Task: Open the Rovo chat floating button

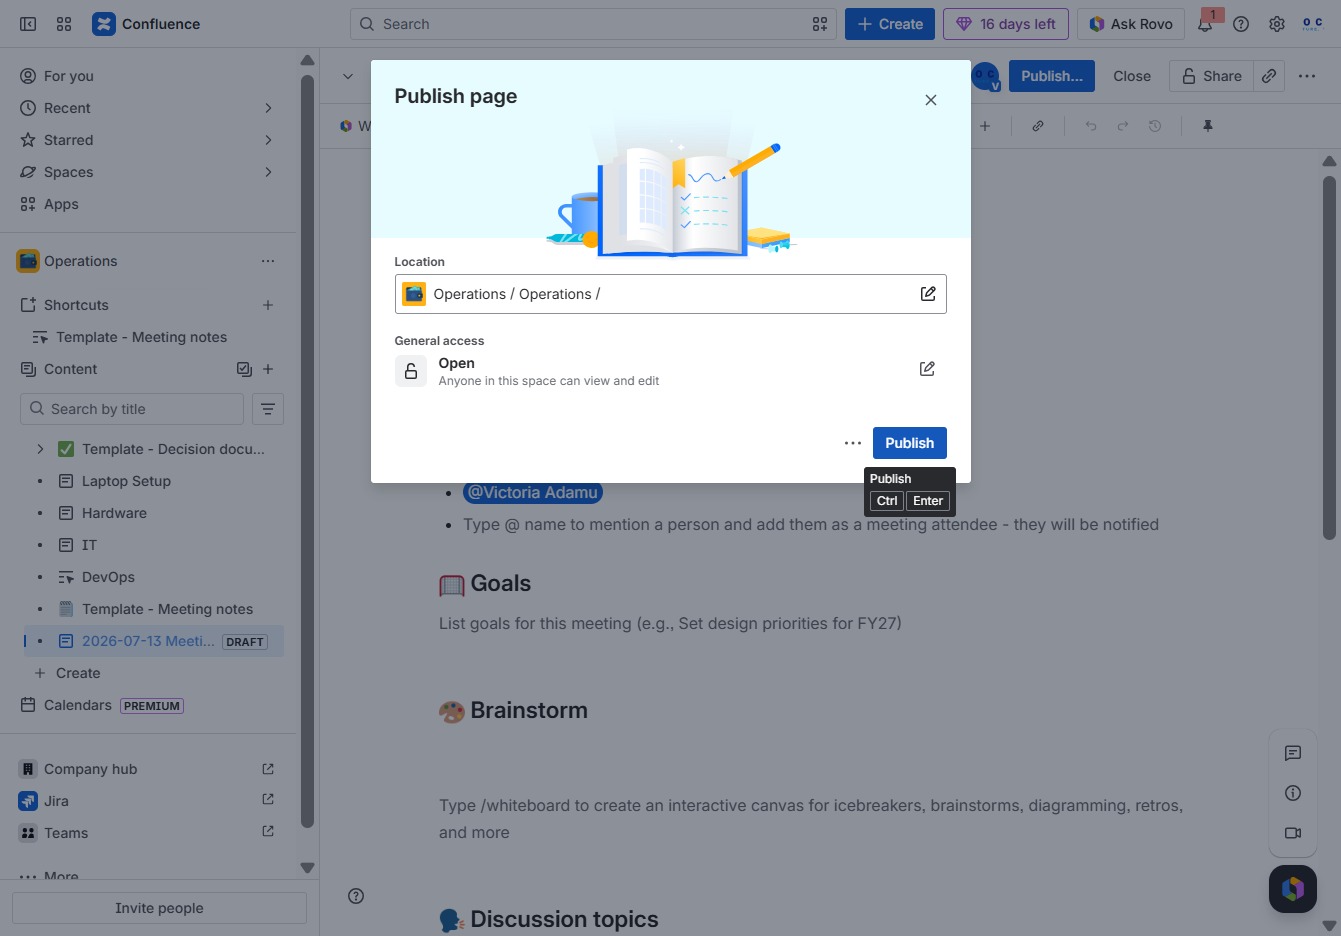Action: [1293, 888]
